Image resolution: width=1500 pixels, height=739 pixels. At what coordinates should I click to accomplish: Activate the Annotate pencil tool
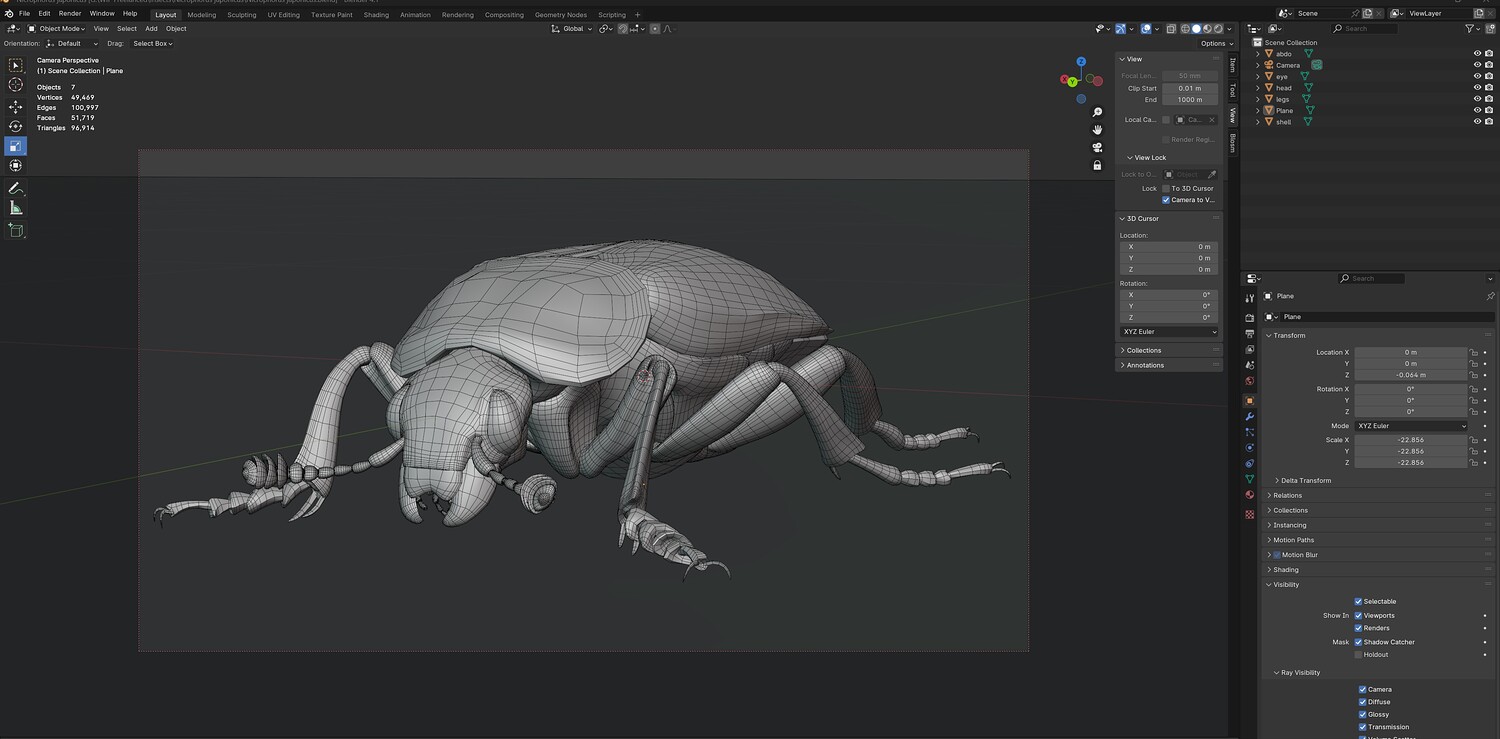tap(16, 188)
